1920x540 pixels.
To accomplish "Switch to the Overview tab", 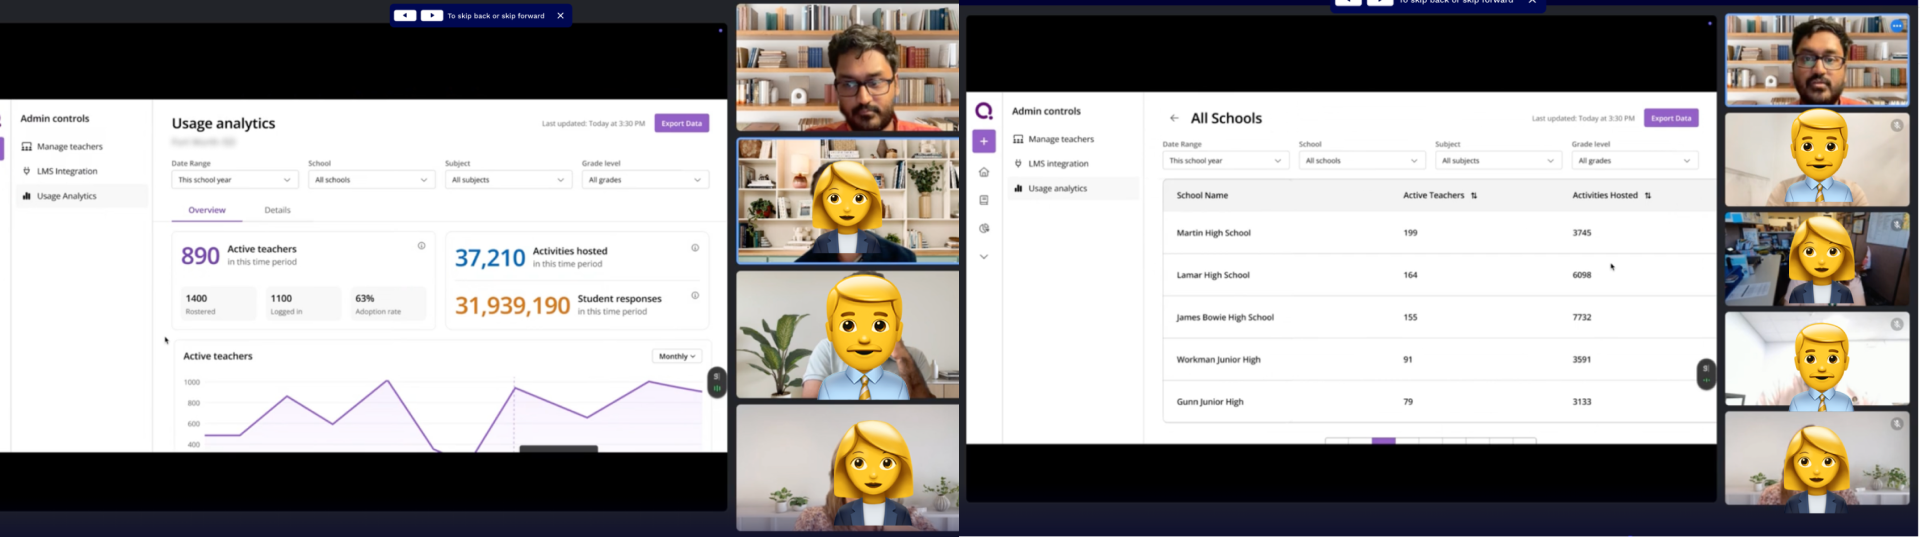I will pos(207,210).
